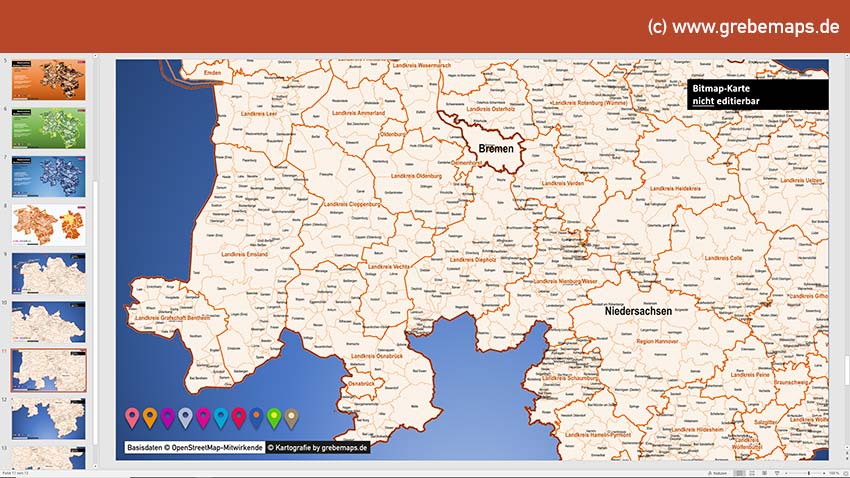Select the cyan blue map pin marker

coord(221,418)
